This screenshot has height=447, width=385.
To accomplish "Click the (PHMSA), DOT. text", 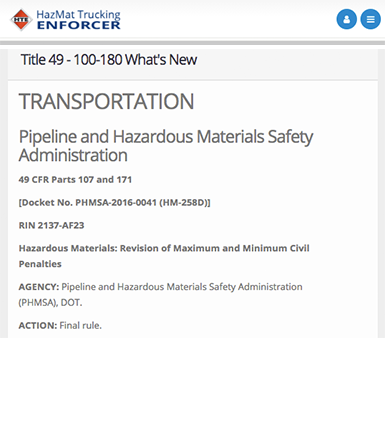I will [50, 303].
